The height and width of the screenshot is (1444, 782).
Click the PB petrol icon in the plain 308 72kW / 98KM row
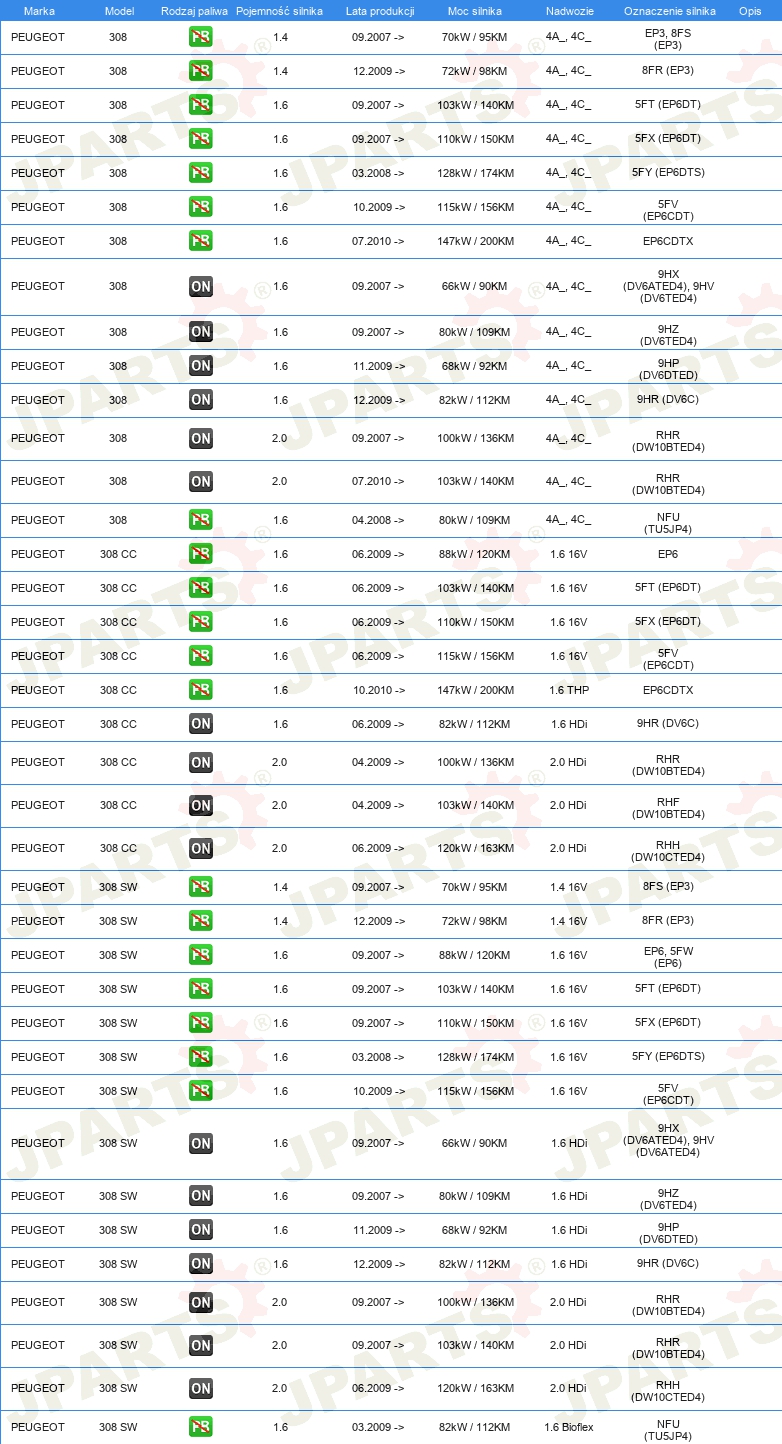point(201,71)
